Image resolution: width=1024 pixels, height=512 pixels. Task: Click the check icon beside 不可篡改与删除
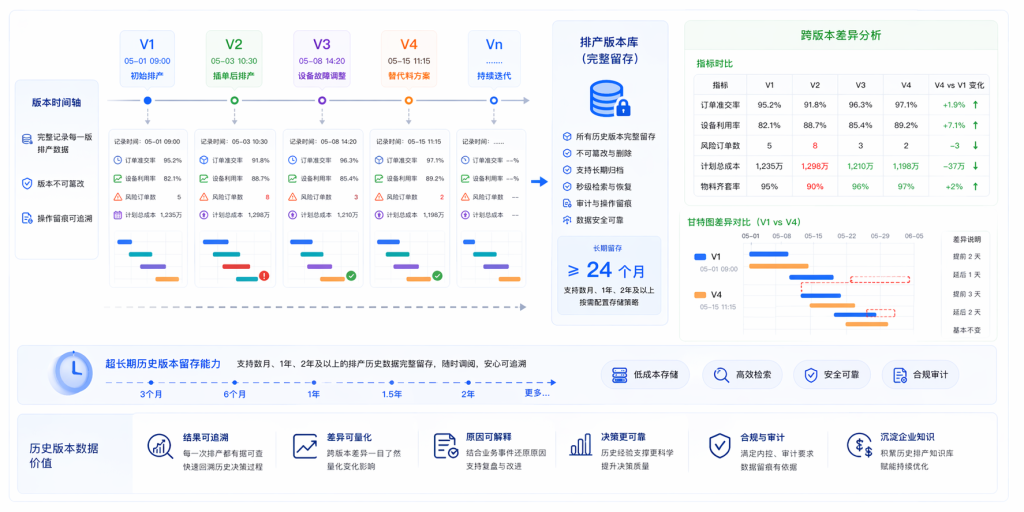[567, 153]
